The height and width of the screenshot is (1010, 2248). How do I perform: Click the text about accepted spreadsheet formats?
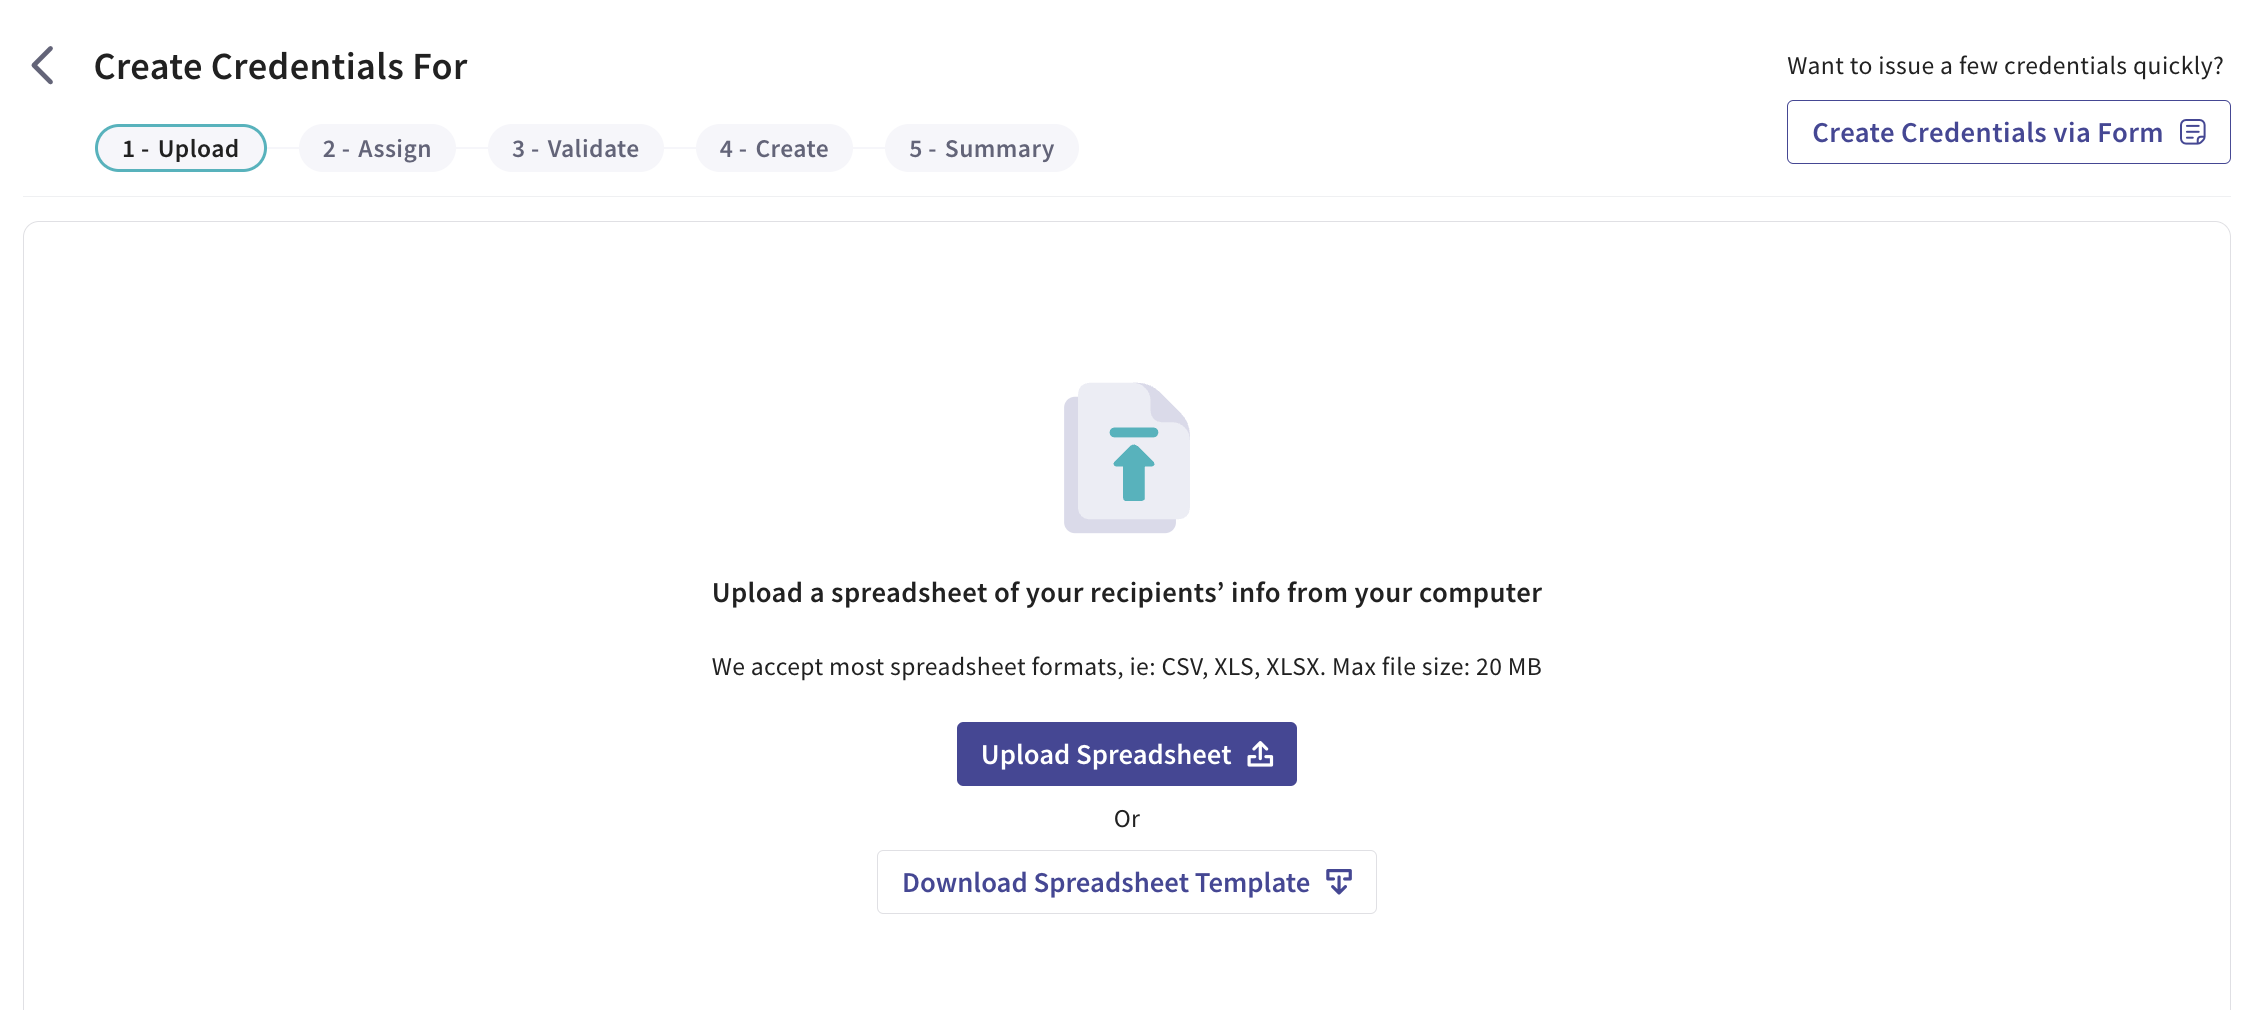(x=1126, y=666)
